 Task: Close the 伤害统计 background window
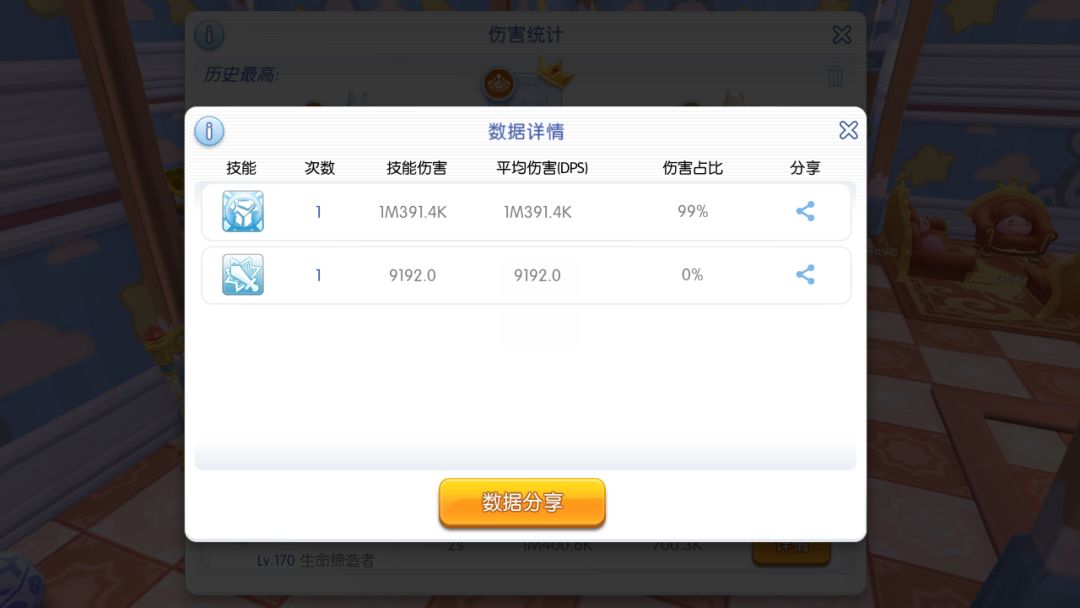coord(842,34)
